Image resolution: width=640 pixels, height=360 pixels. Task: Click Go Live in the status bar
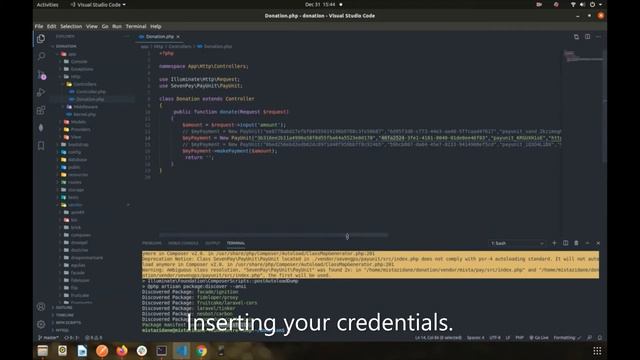point(539,338)
